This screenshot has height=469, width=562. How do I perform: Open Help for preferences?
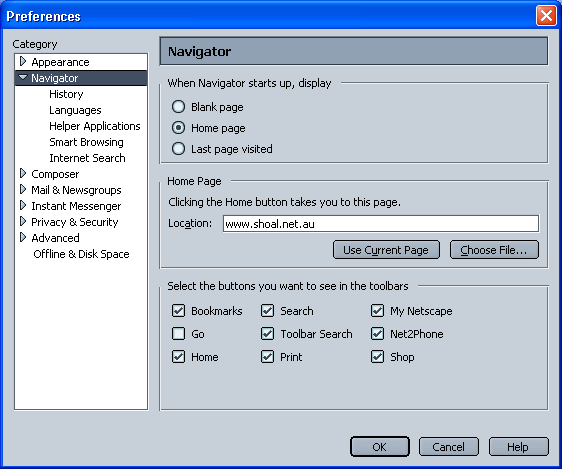(x=518, y=447)
